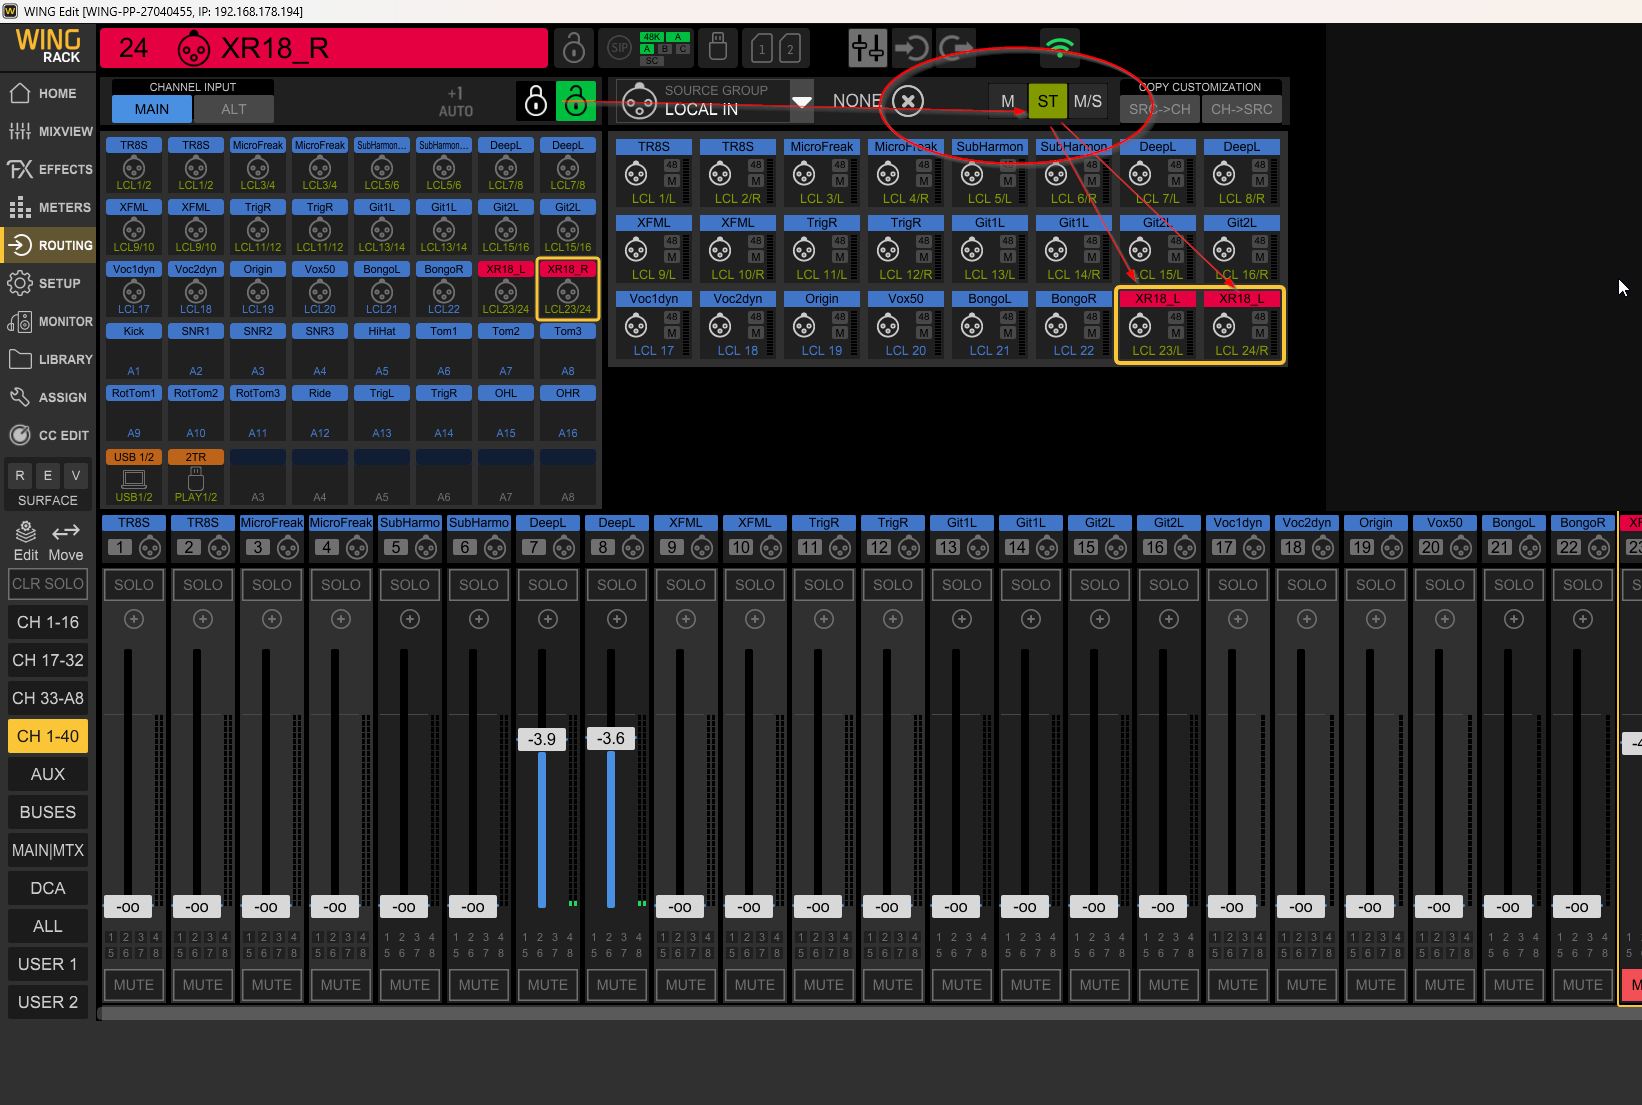Click the input routing arrow icon
Viewport: 1642px width, 1105px height.
(912, 47)
